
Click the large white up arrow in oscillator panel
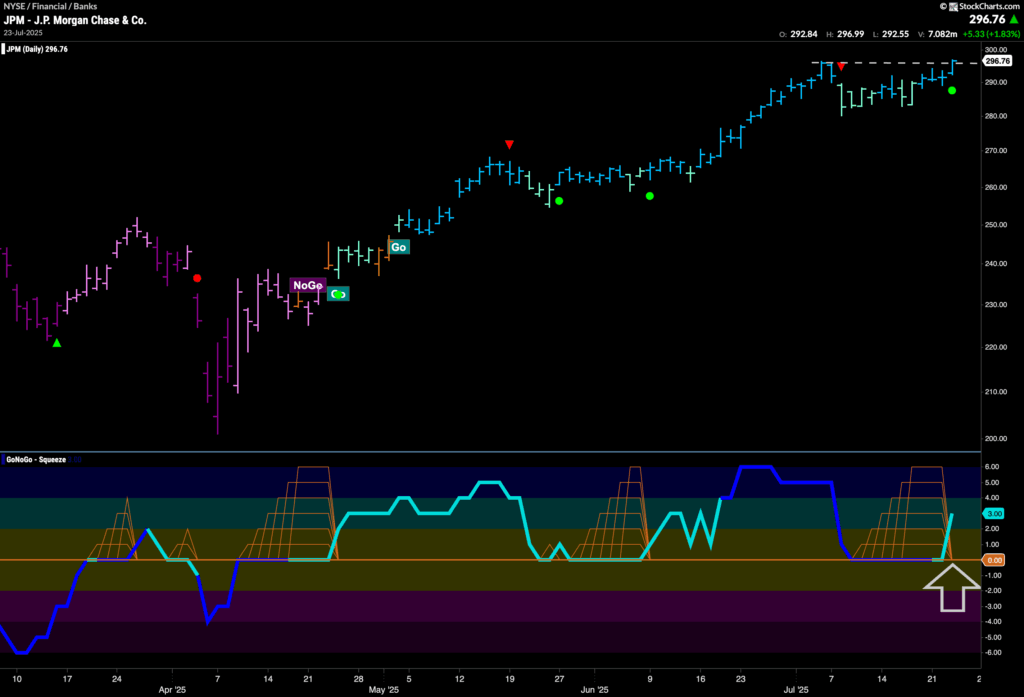(x=947, y=587)
